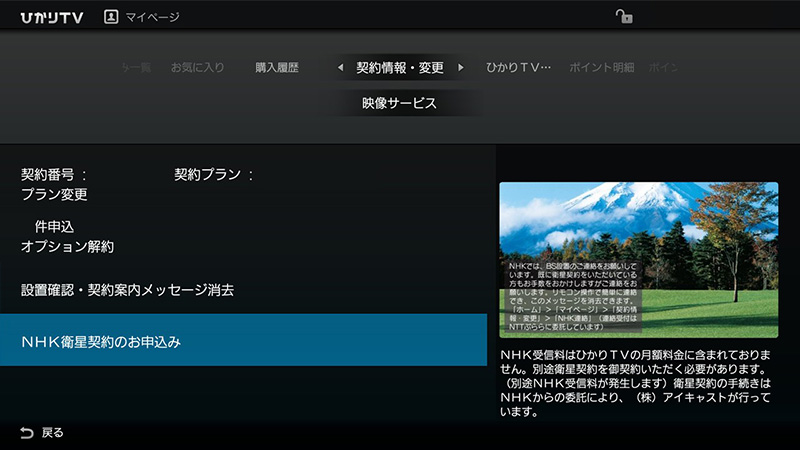Switch to the 購入履歴 tab
Image resolution: width=800 pixels, height=450 pixels.
[x=277, y=68]
